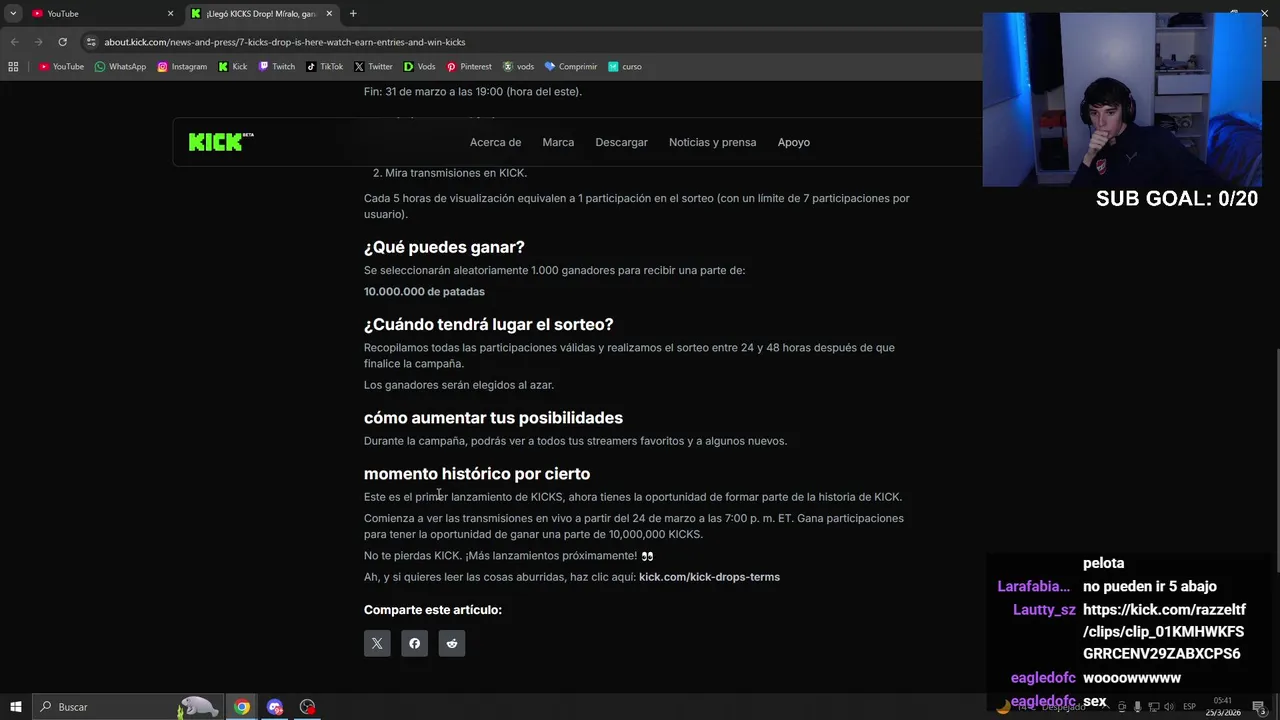This screenshot has width=1280, height=720.
Task: Open the lowercase vods bookmark
Action: coord(518,67)
